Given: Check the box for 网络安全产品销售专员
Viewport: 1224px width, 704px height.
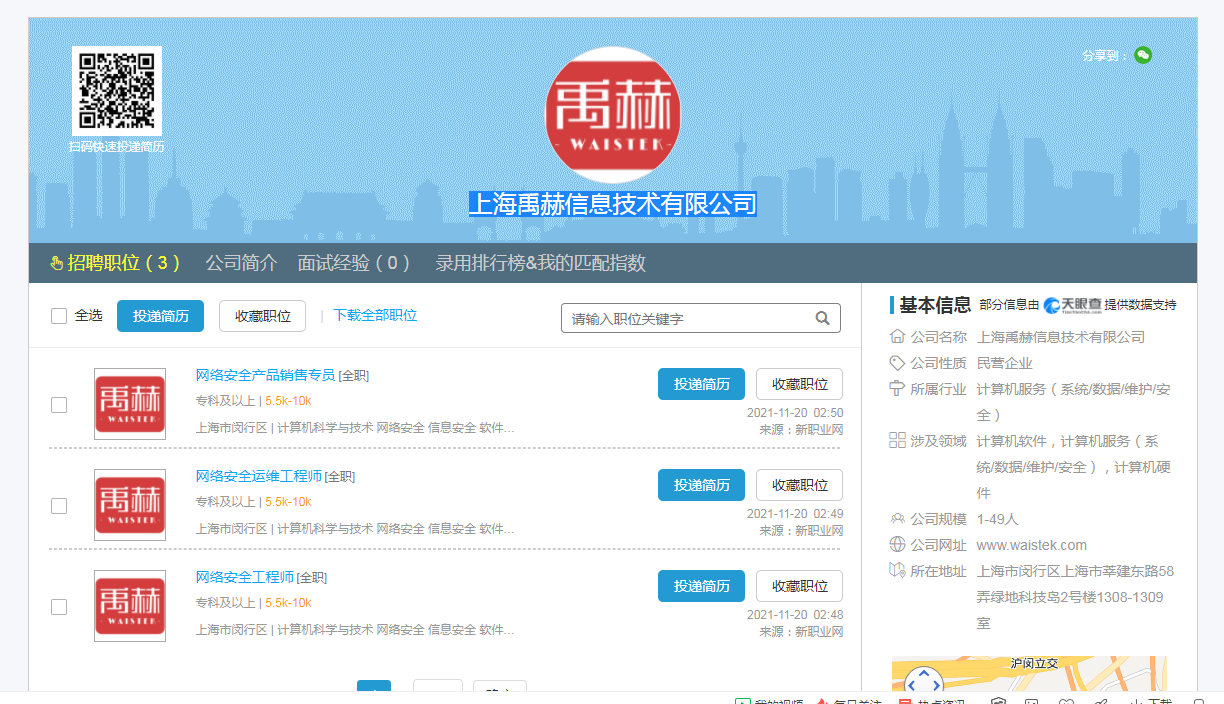Looking at the screenshot, I should (x=59, y=405).
